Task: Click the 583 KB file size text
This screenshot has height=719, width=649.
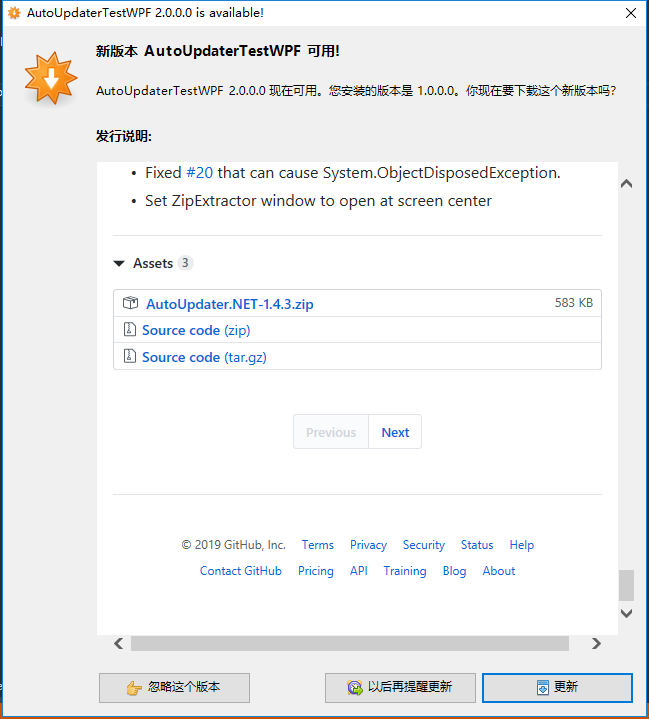Action: (574, 303)
